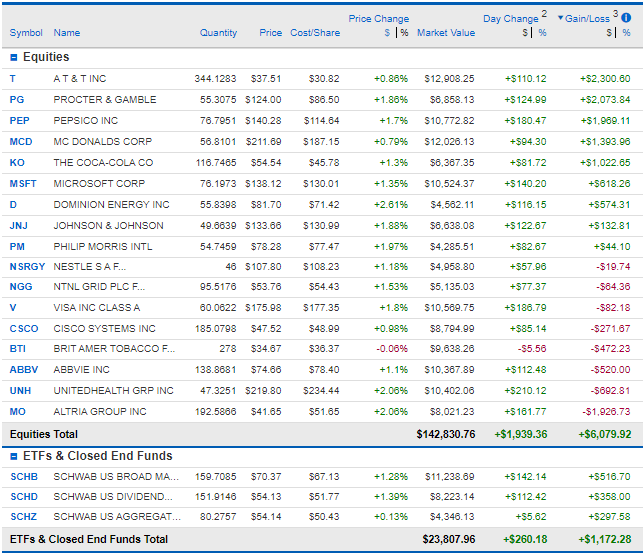Switch Price Change to dollar view
Screen dimensions: 643x553
click(x=387, y=33)
